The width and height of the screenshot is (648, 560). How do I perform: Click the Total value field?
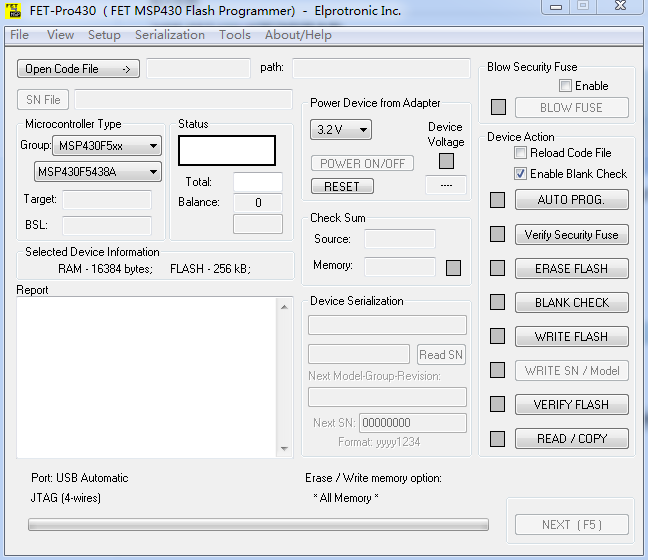pos(258,182)
